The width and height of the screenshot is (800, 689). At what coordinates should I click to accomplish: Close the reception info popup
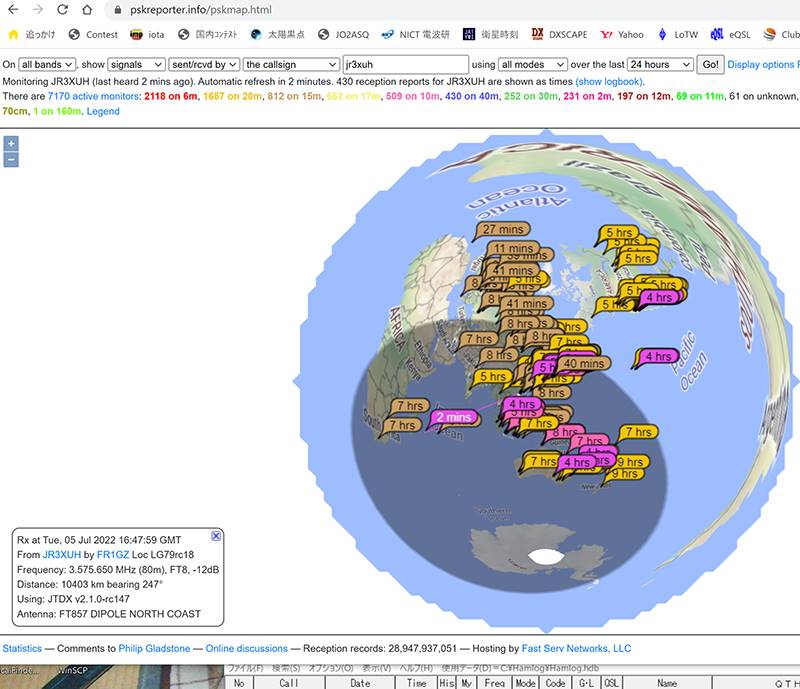pyautogui.click(x=217, y=537)
